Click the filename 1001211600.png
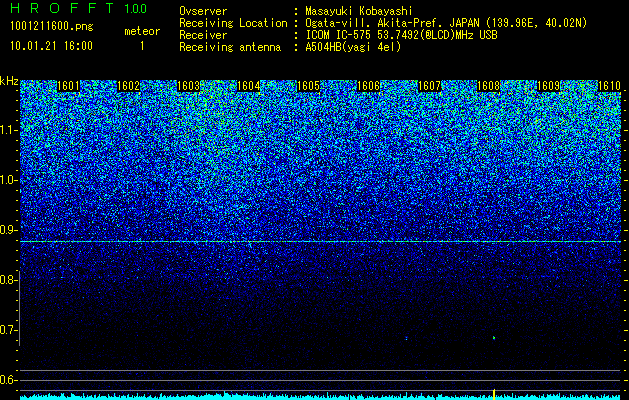The width and height of the screenshot is (629, 400). [x=52, y=27]
